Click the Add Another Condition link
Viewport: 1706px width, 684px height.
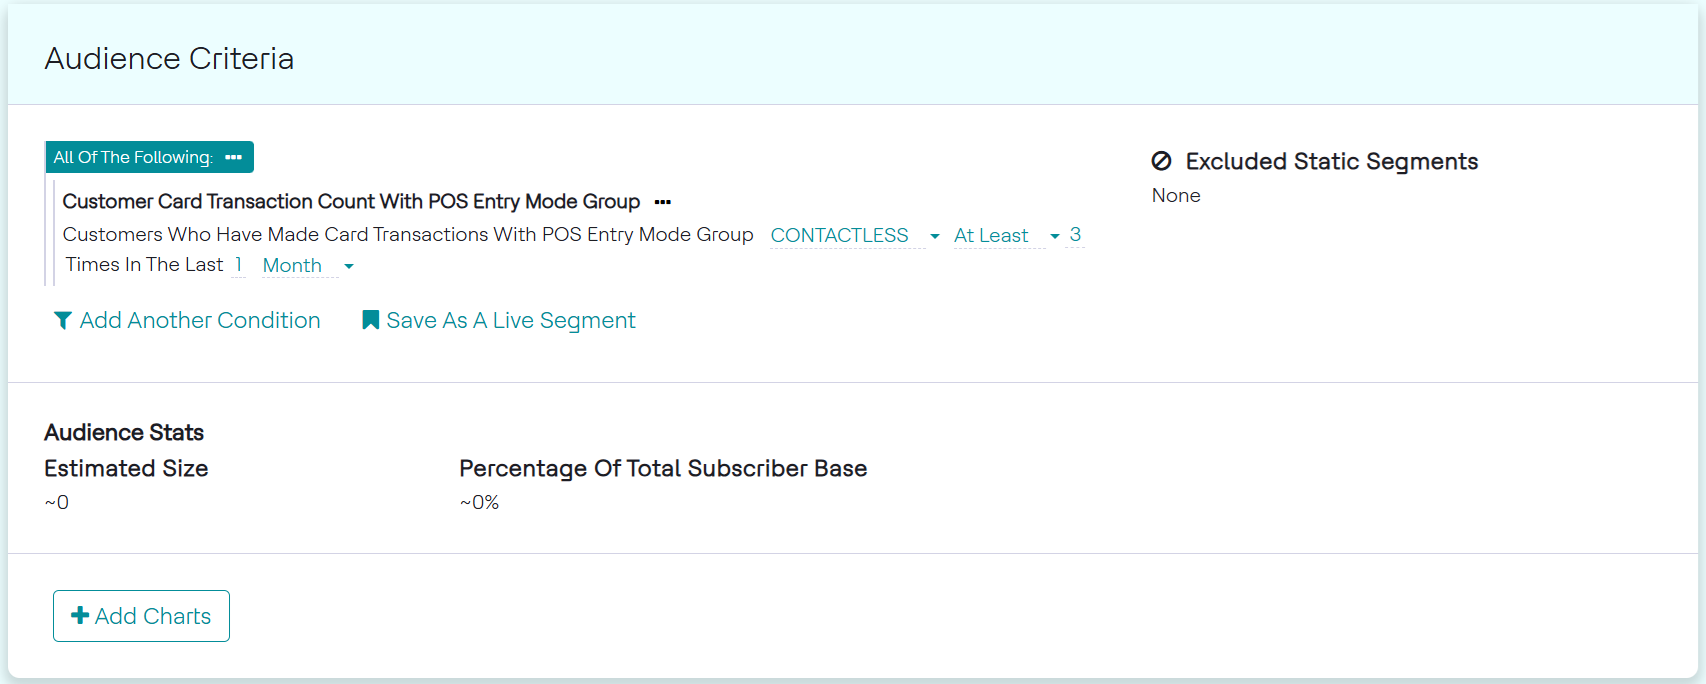point(200,320)
